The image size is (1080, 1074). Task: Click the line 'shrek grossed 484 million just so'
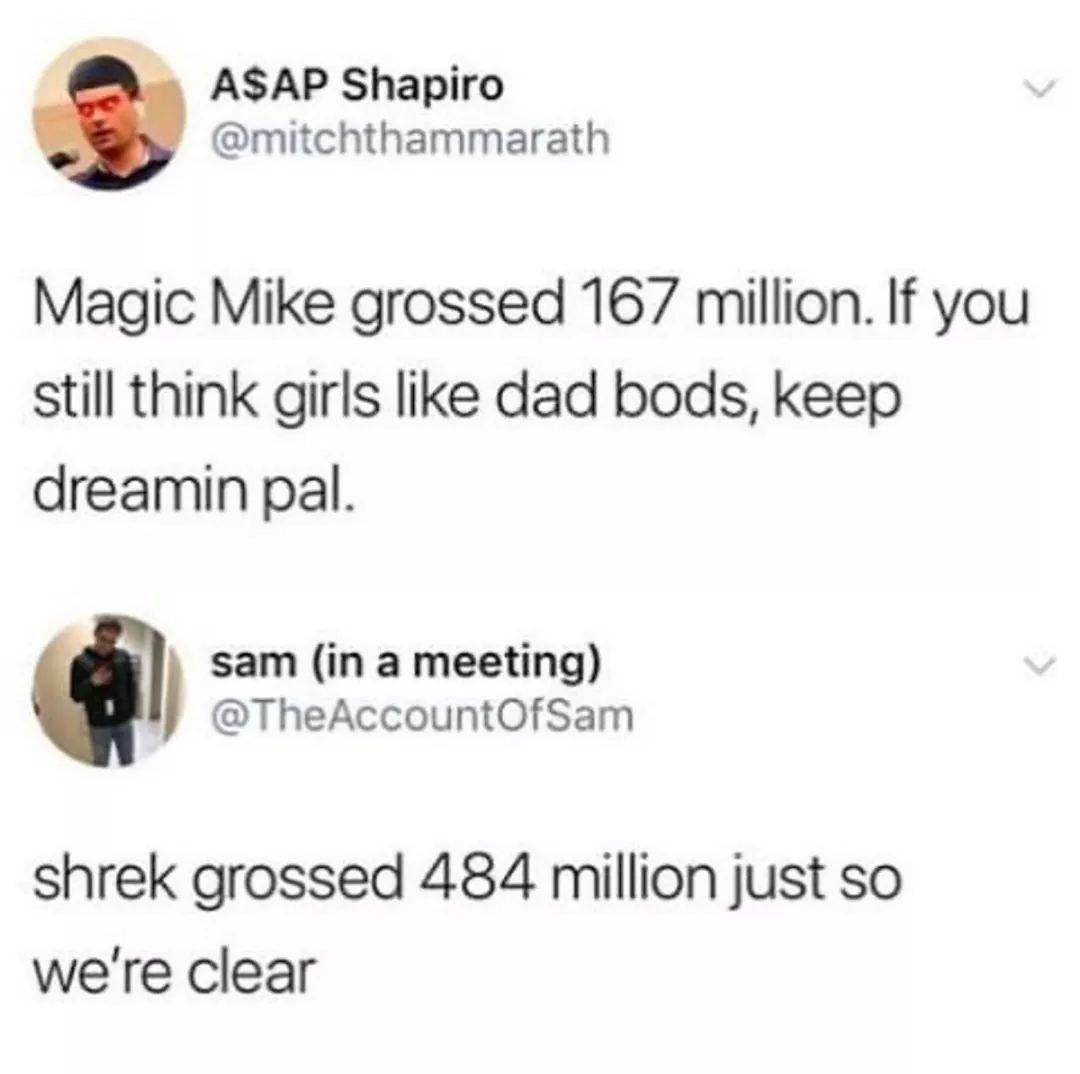(x=468, y=880)
